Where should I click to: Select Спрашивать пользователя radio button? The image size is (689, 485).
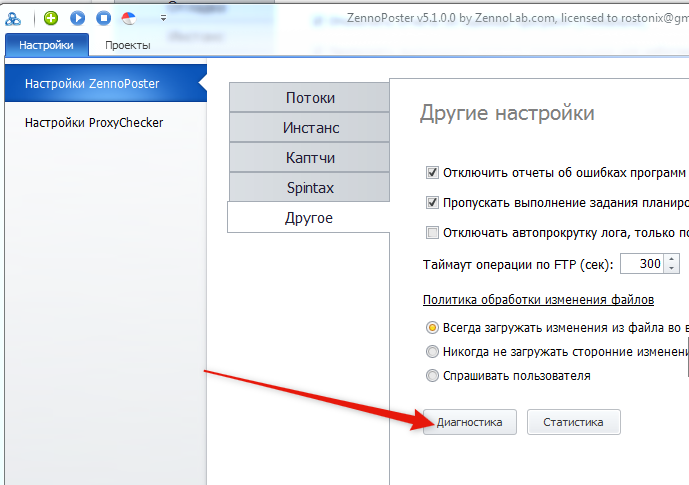tap(432, 376)
